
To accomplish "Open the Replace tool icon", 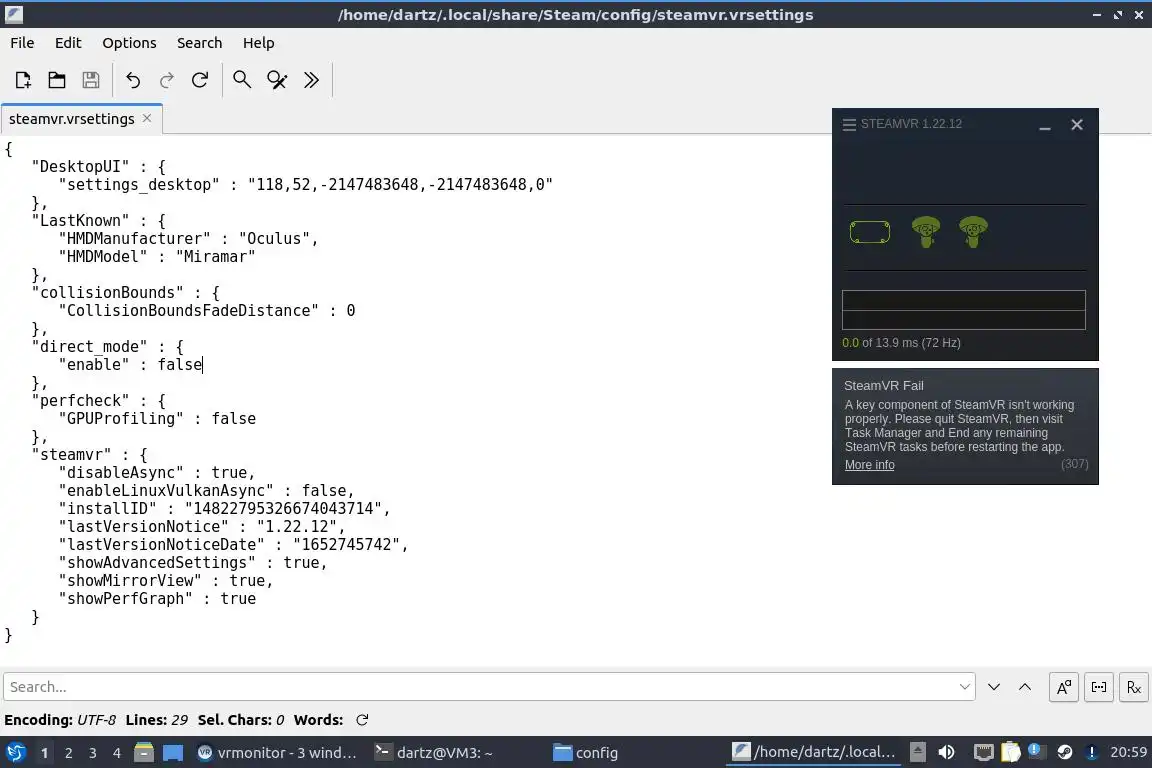I will pos(277,79).
